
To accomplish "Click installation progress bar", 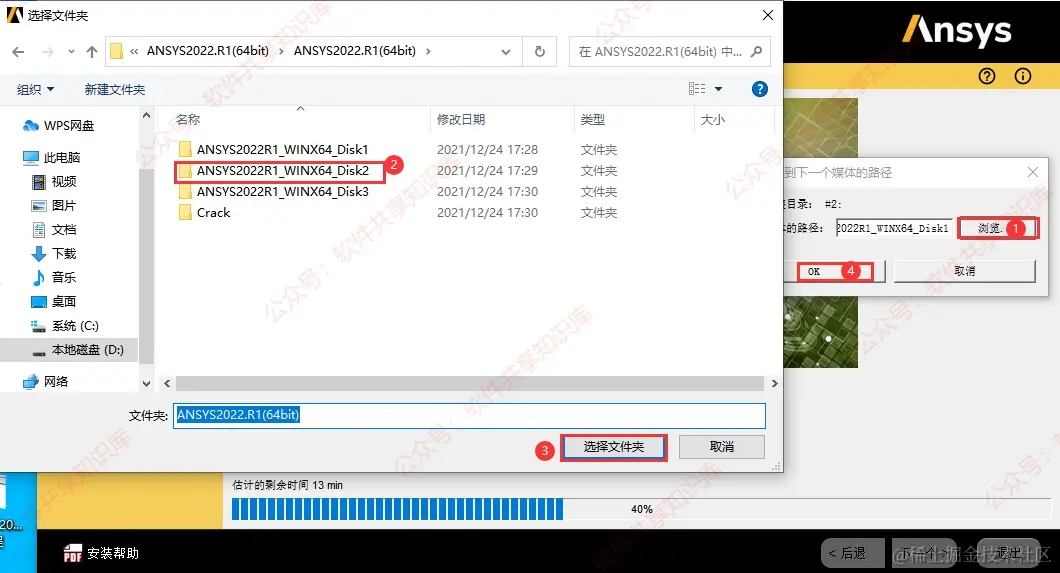I will coord(641,509).
